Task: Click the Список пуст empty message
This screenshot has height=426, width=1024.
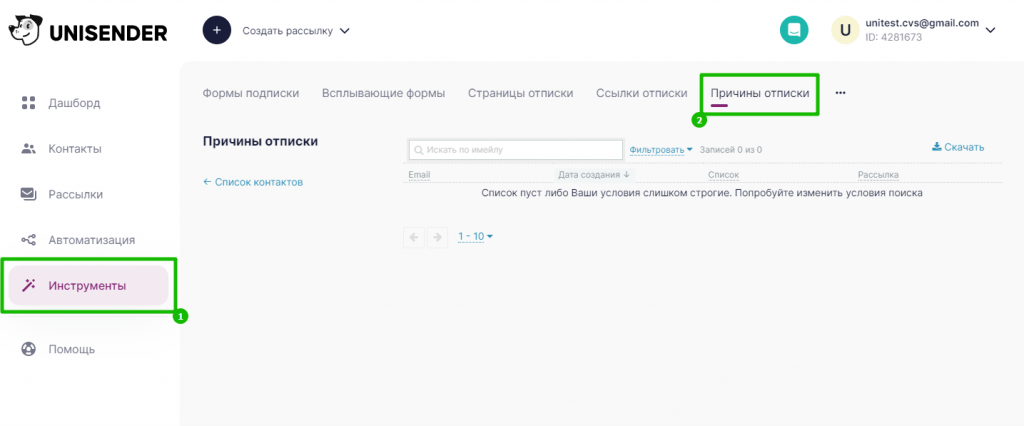Action: (x=701, y=193)
